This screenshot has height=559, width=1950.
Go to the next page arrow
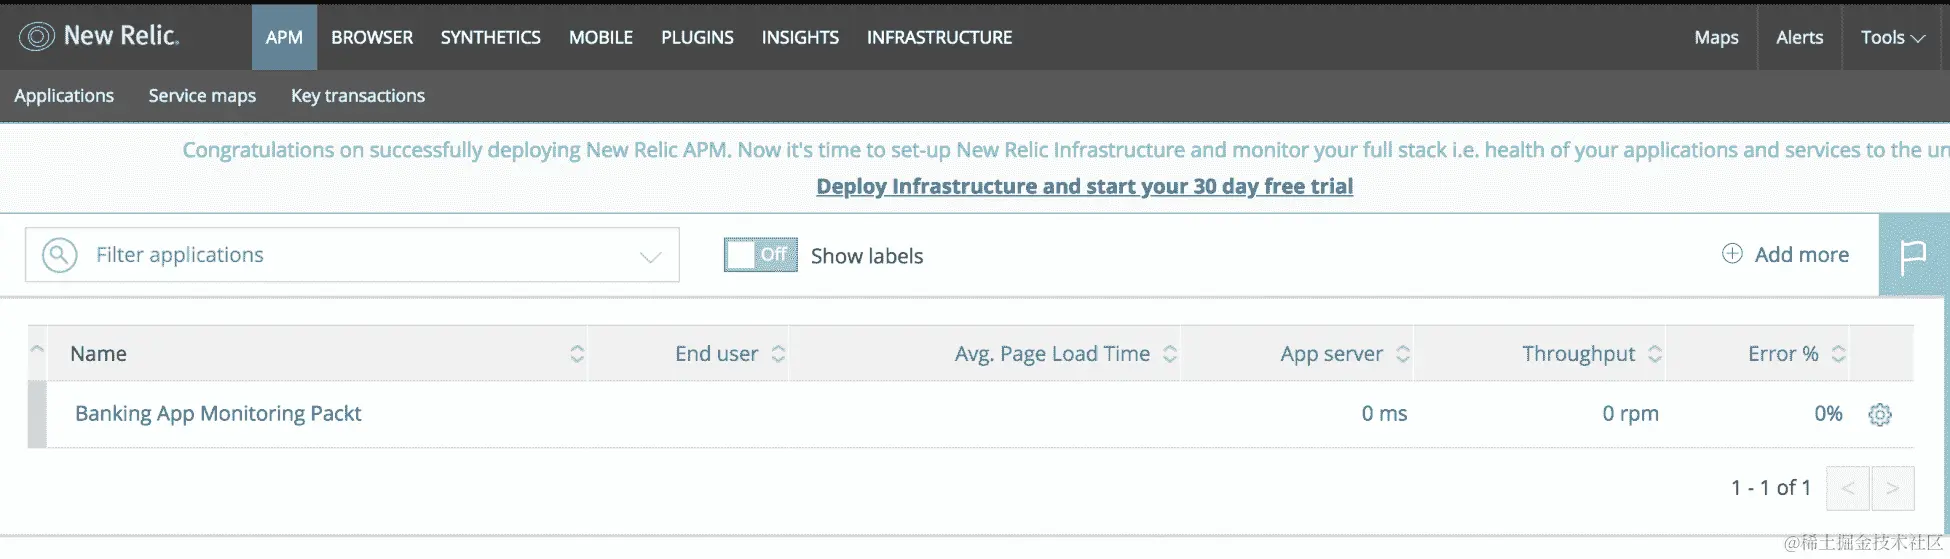tap(1892, 488)
